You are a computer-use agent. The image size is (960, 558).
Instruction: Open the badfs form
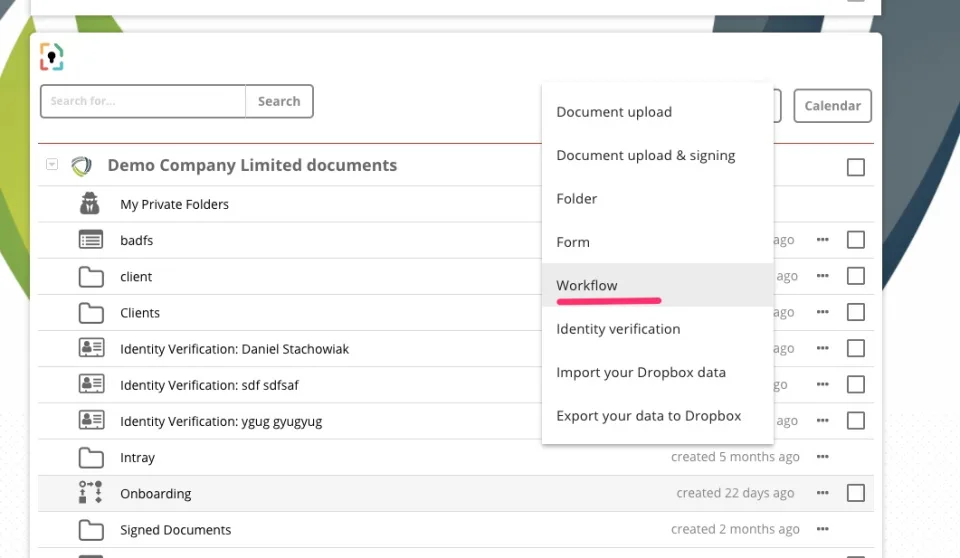137,240
